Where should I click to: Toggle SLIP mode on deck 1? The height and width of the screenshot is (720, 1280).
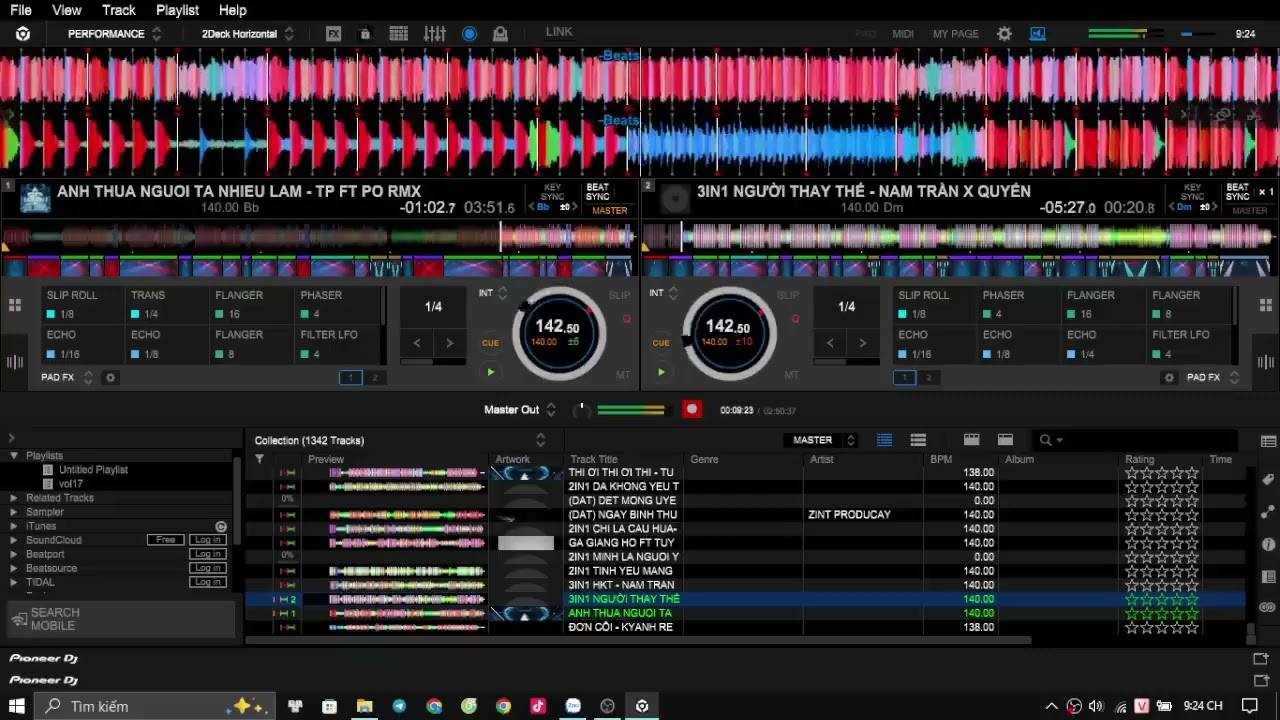[619, 295]
